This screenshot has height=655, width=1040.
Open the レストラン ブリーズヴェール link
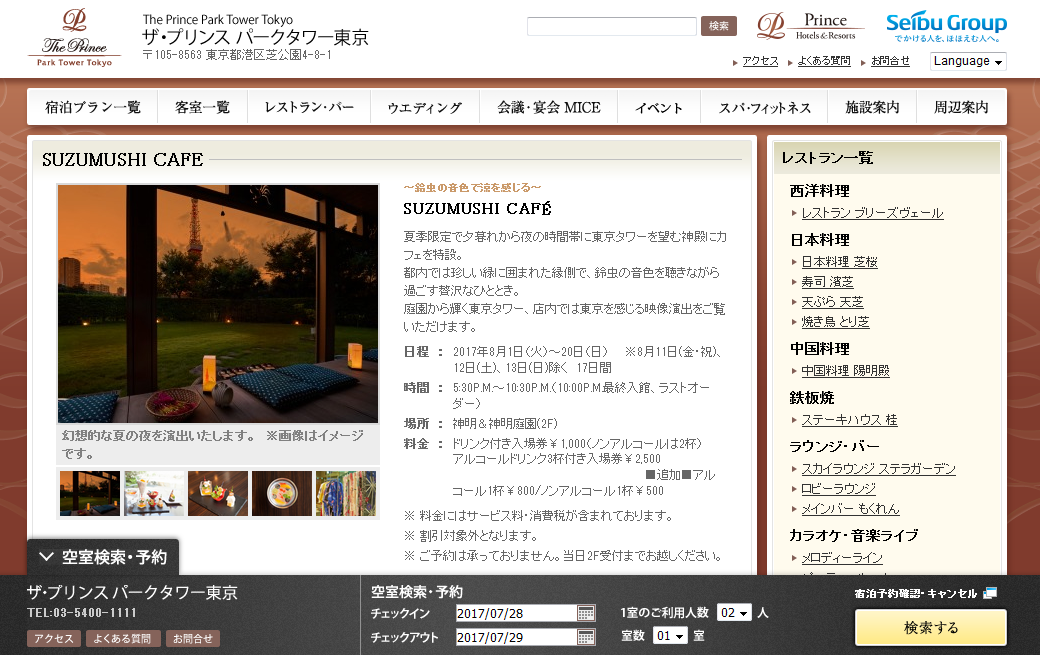click(872, 213)
